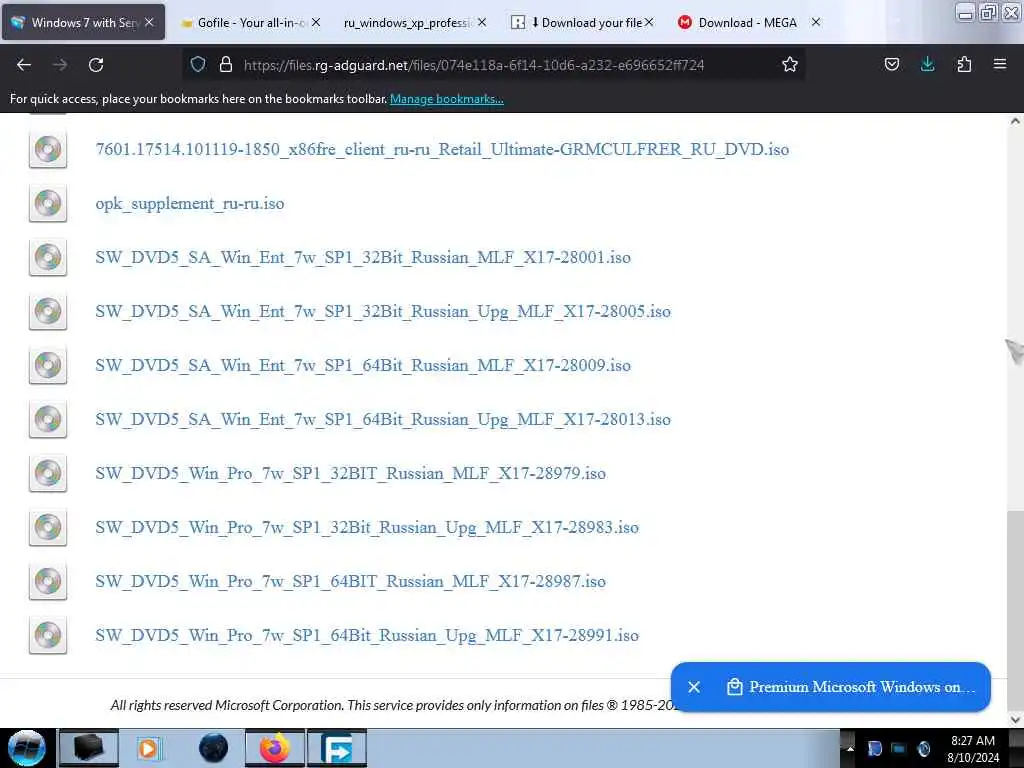The image size is (1024, 768).
Task: Open media player taskbar icon
Action: point(149,748)
